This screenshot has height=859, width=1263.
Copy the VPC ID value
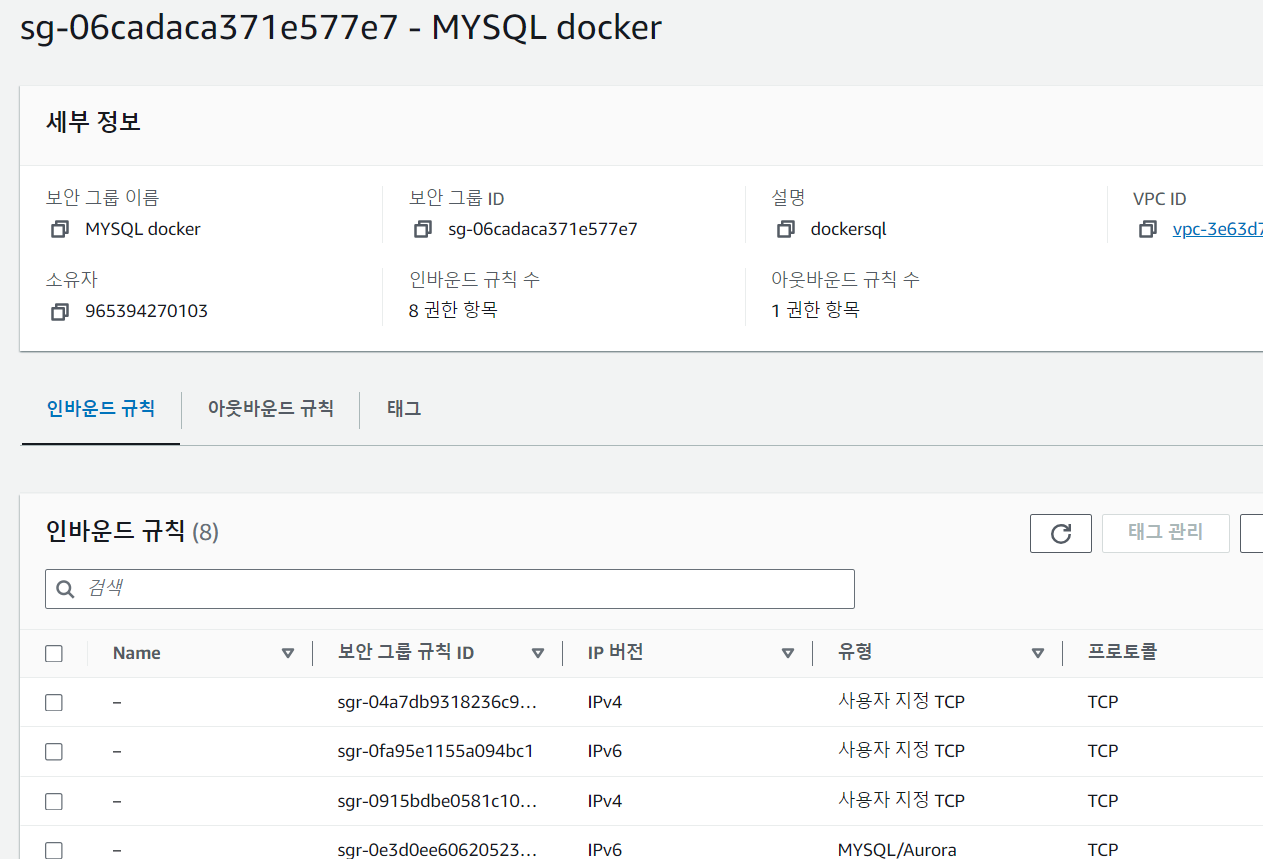tap(1147, 229)
